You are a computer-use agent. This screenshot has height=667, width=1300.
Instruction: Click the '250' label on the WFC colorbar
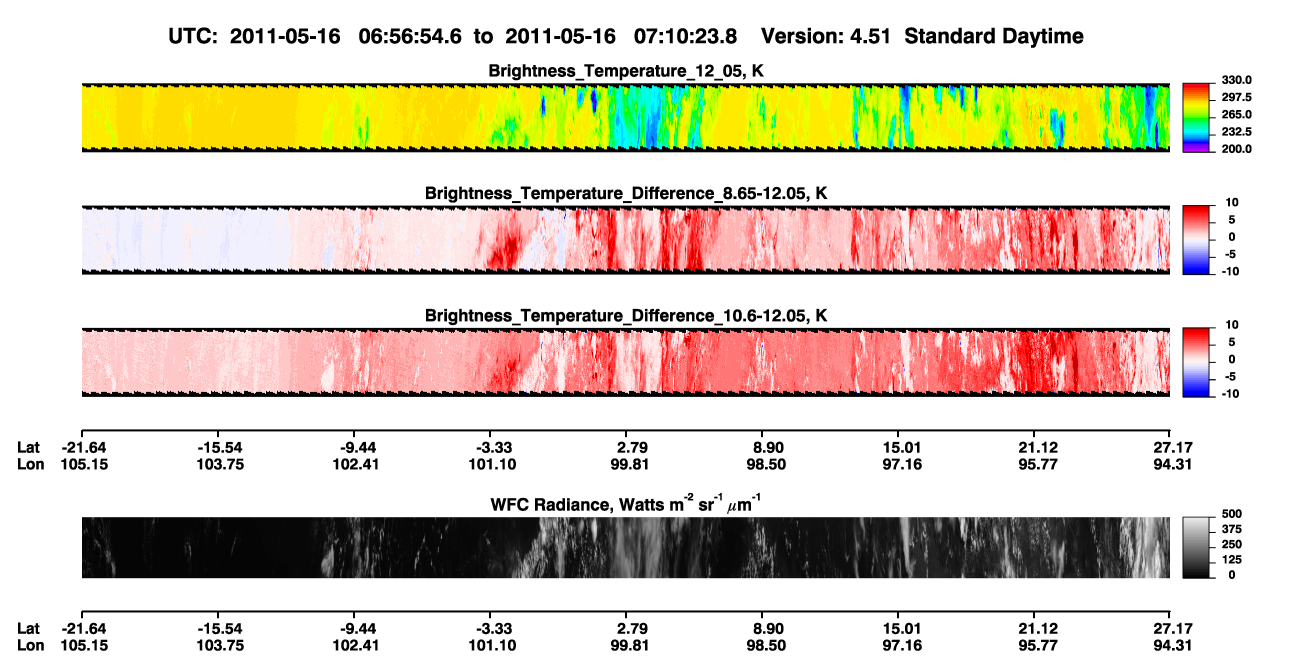point(1232,545)
